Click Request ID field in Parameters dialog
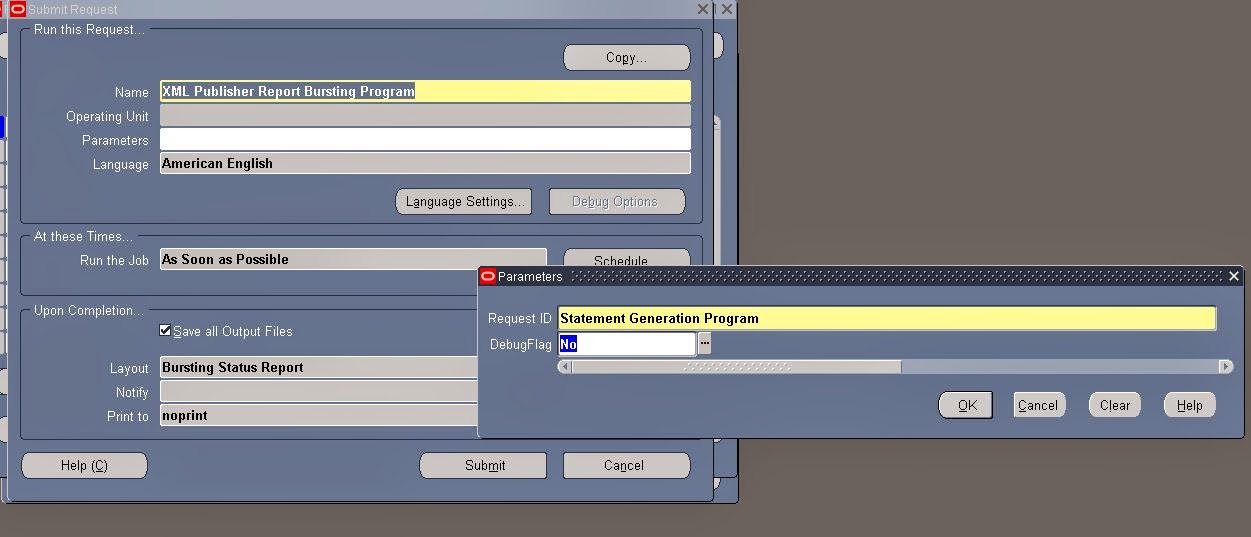 [887, 318]
